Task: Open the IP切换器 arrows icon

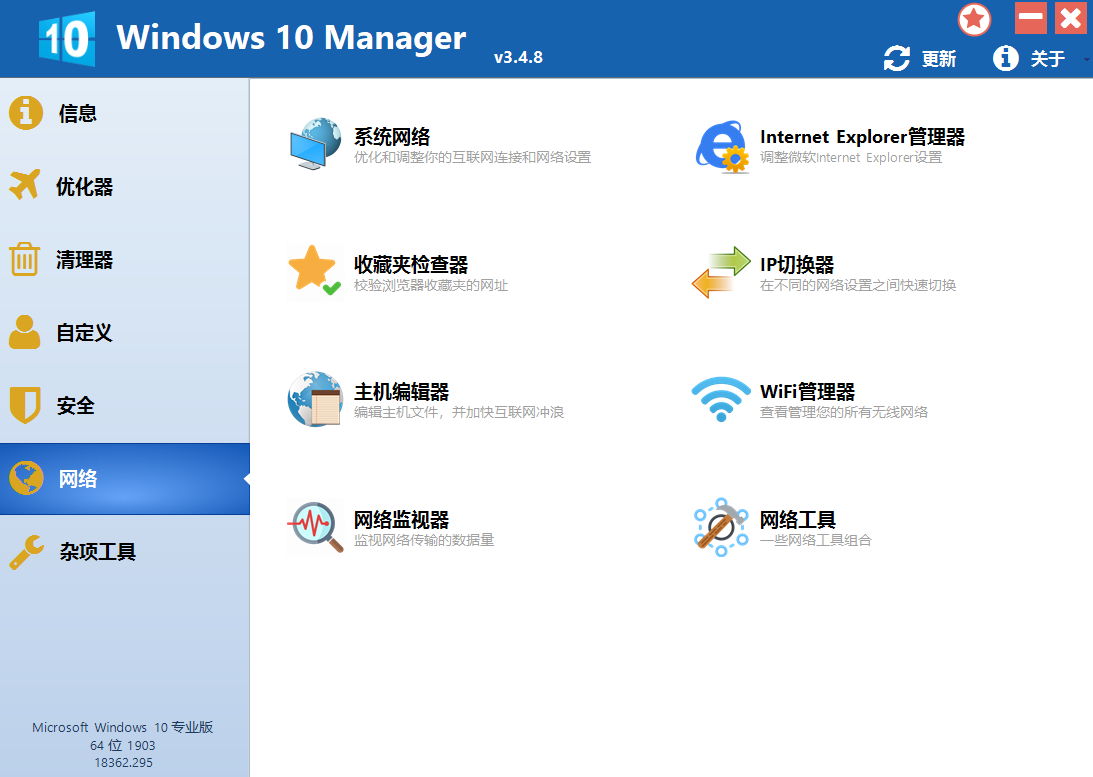Action: pos(721,272)
